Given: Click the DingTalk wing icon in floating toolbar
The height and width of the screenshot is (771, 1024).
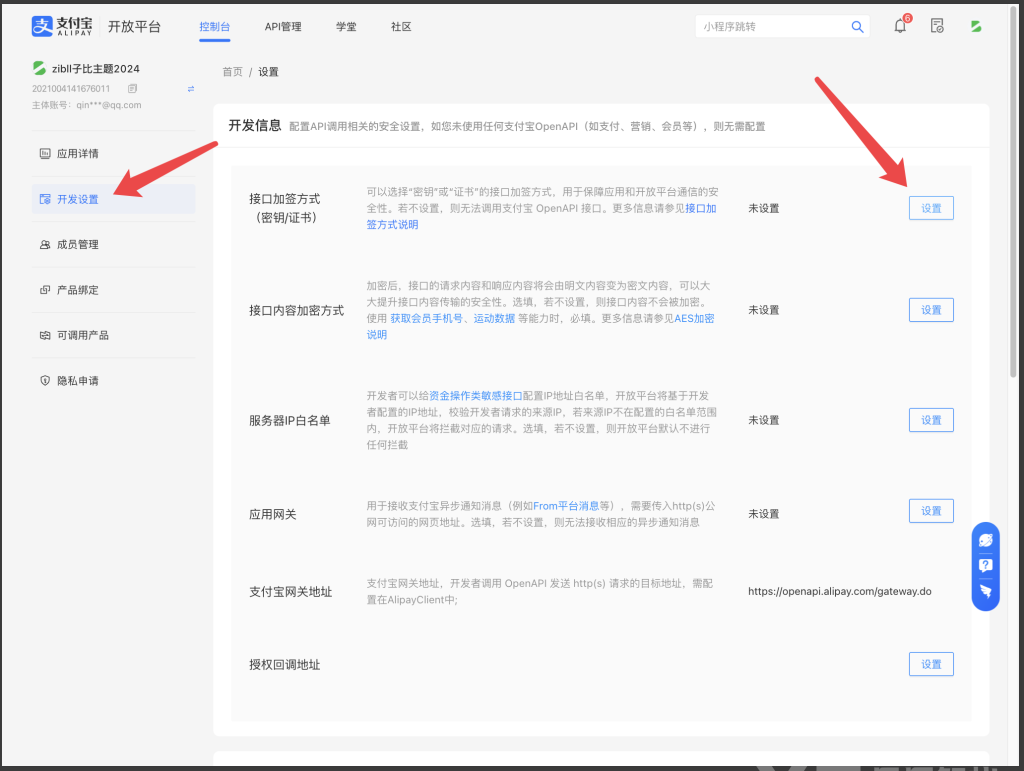Looking at the screenshot, I should point(985,592).
